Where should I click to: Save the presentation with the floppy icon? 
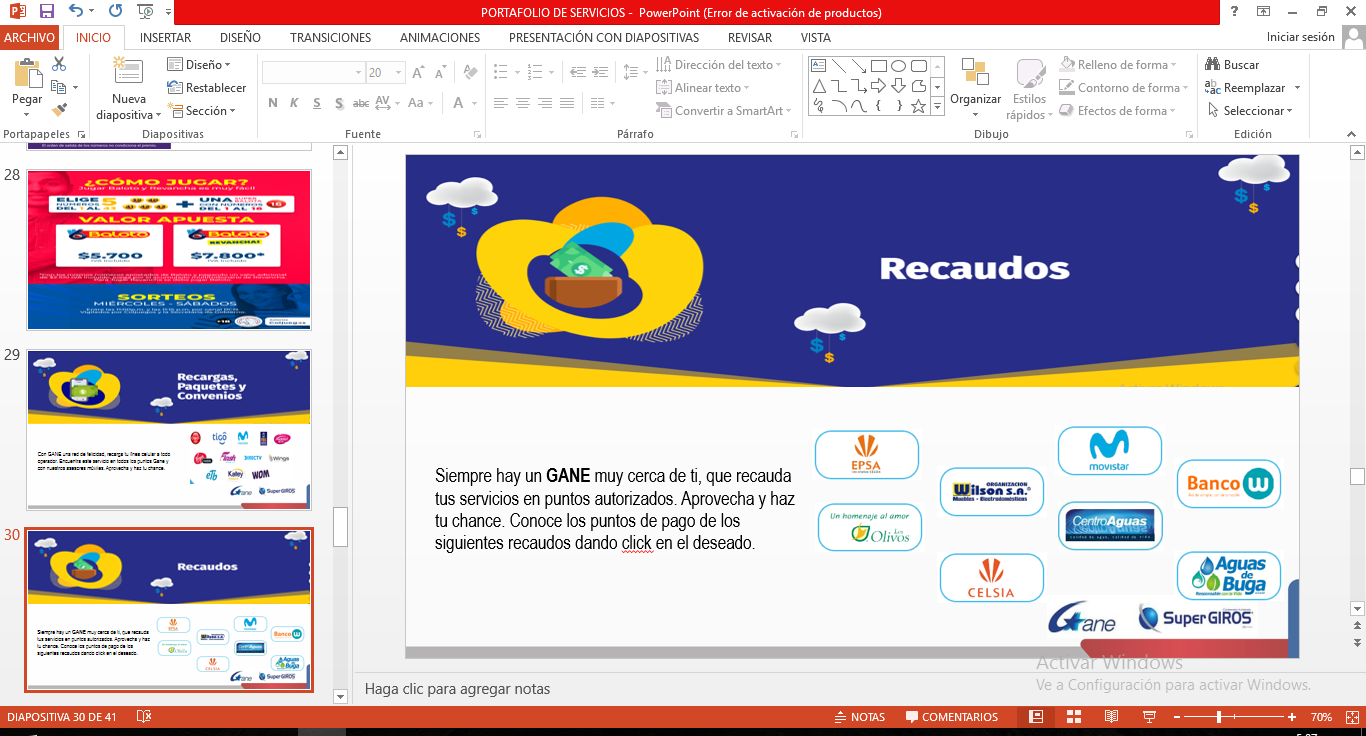click(47, 12)
